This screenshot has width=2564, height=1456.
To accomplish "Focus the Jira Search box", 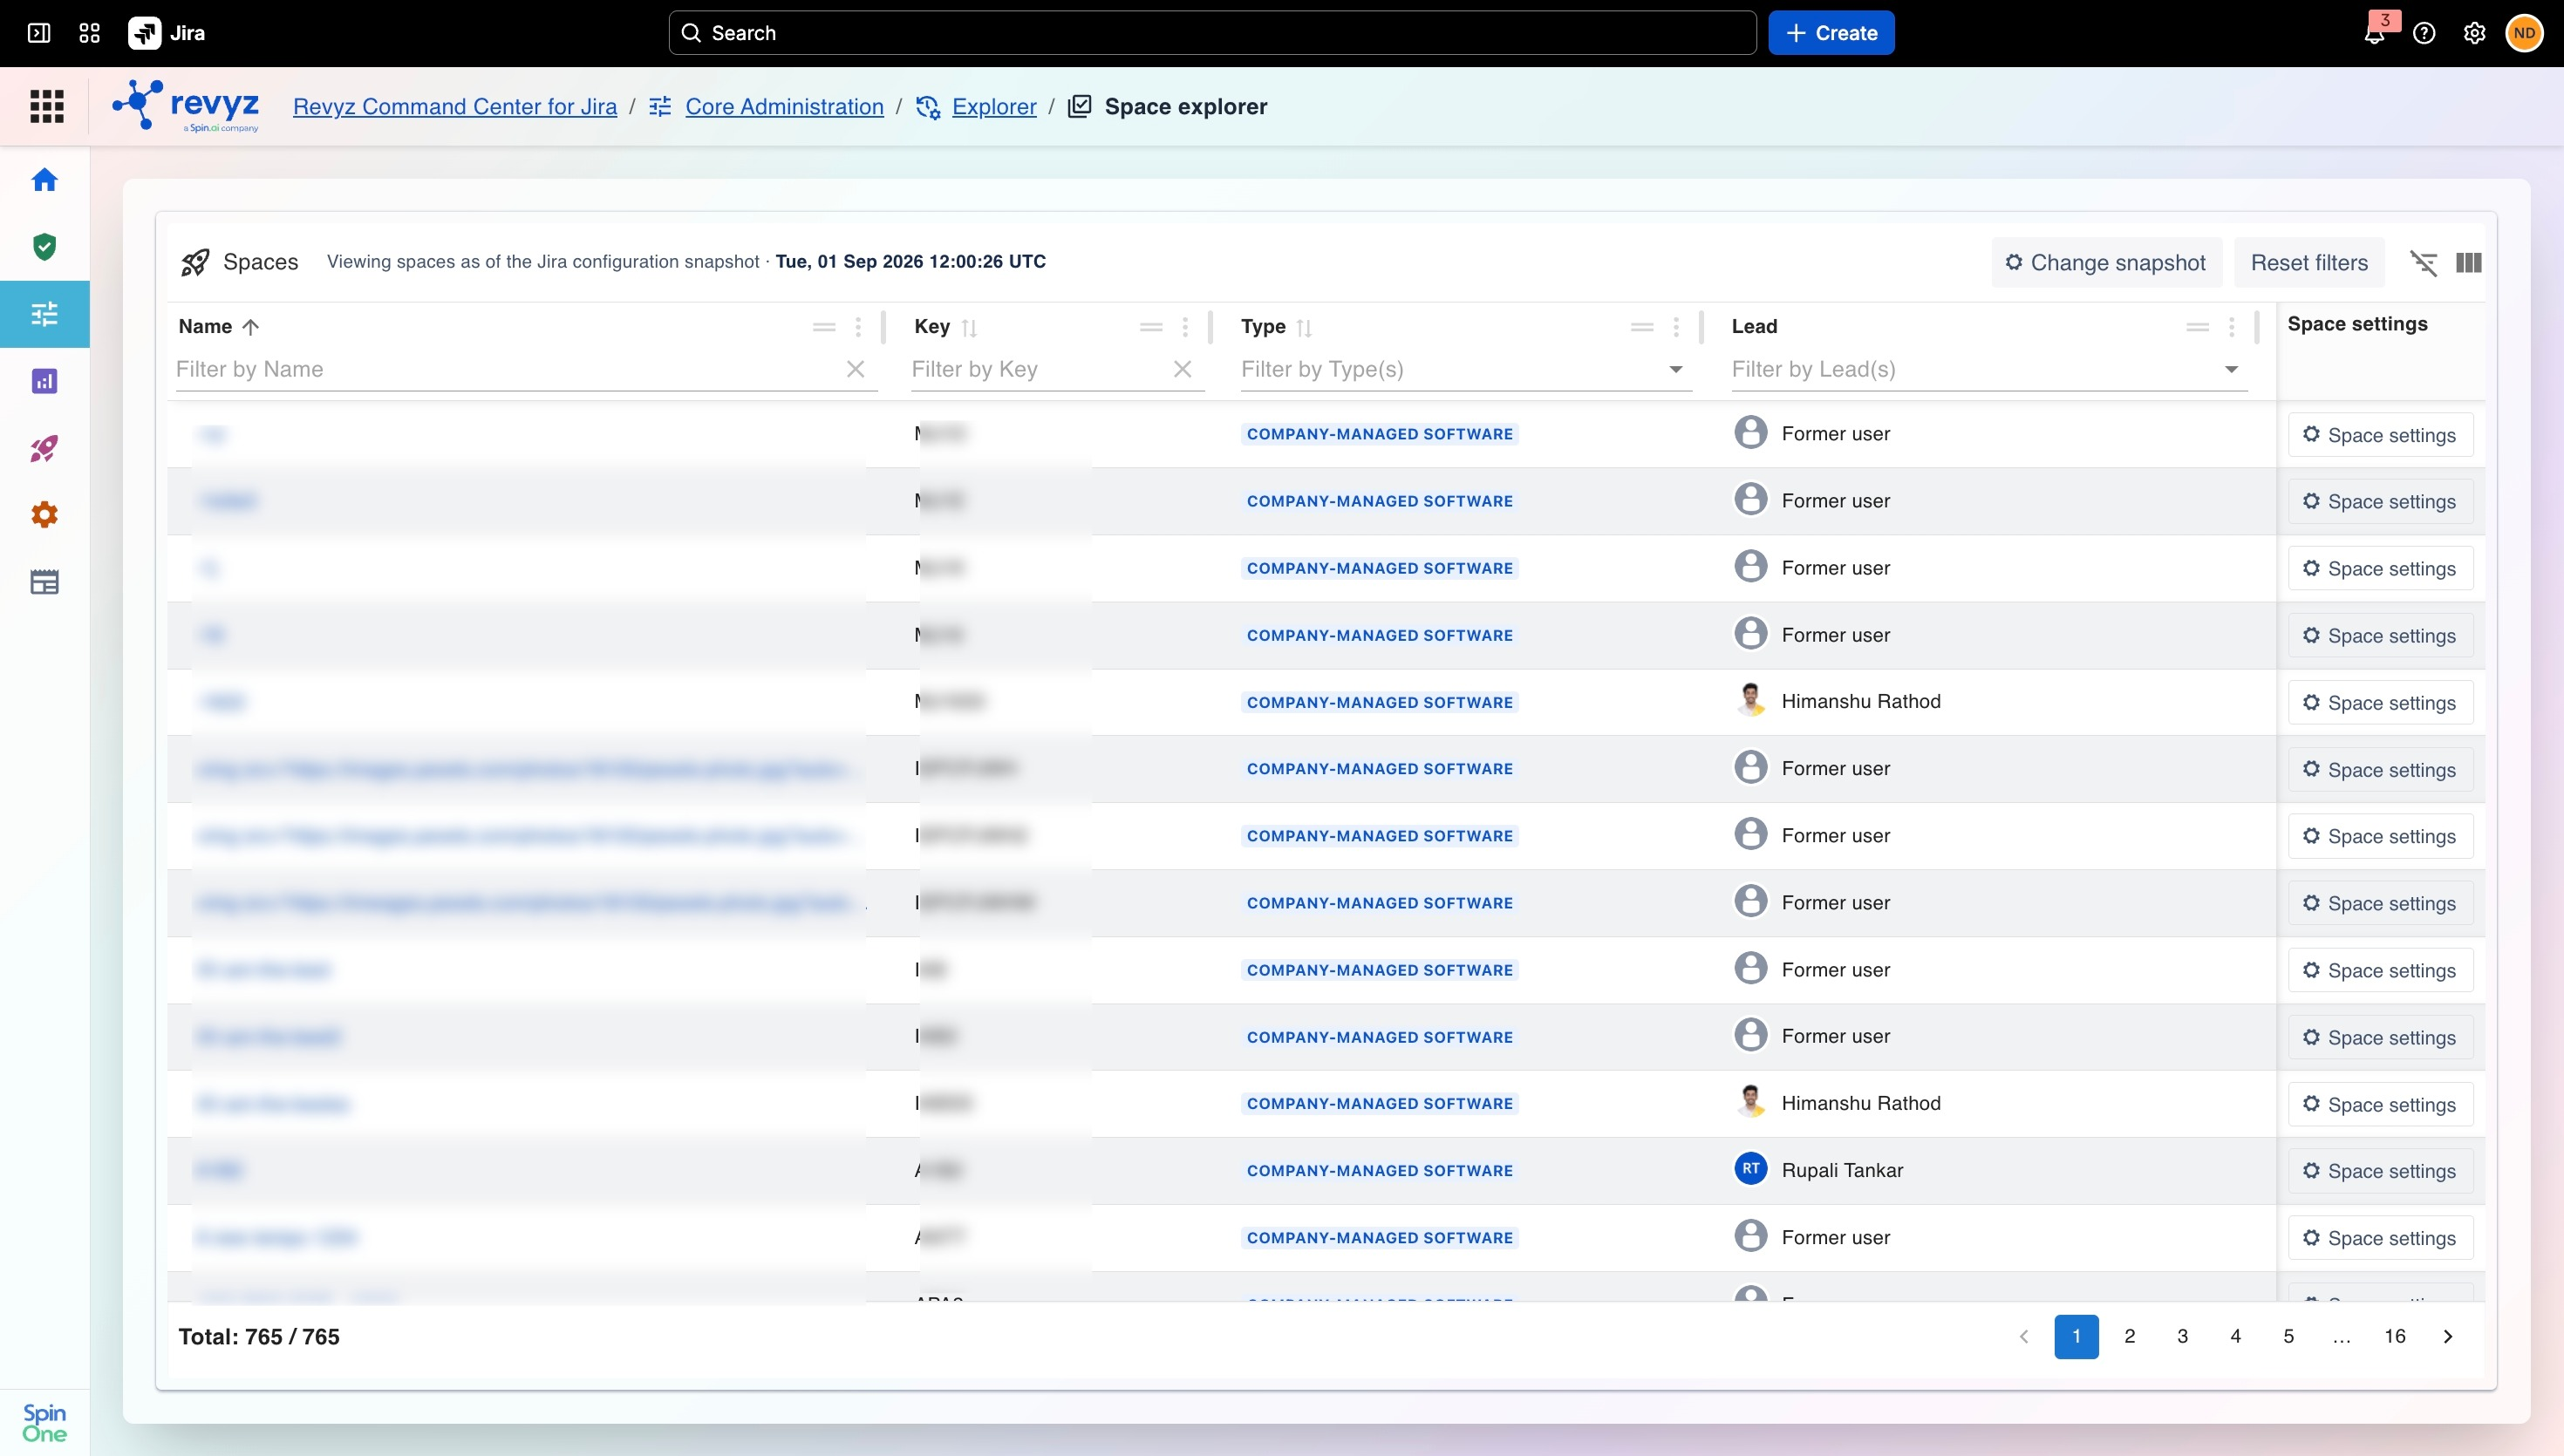I will click(x=1212, y=33).
